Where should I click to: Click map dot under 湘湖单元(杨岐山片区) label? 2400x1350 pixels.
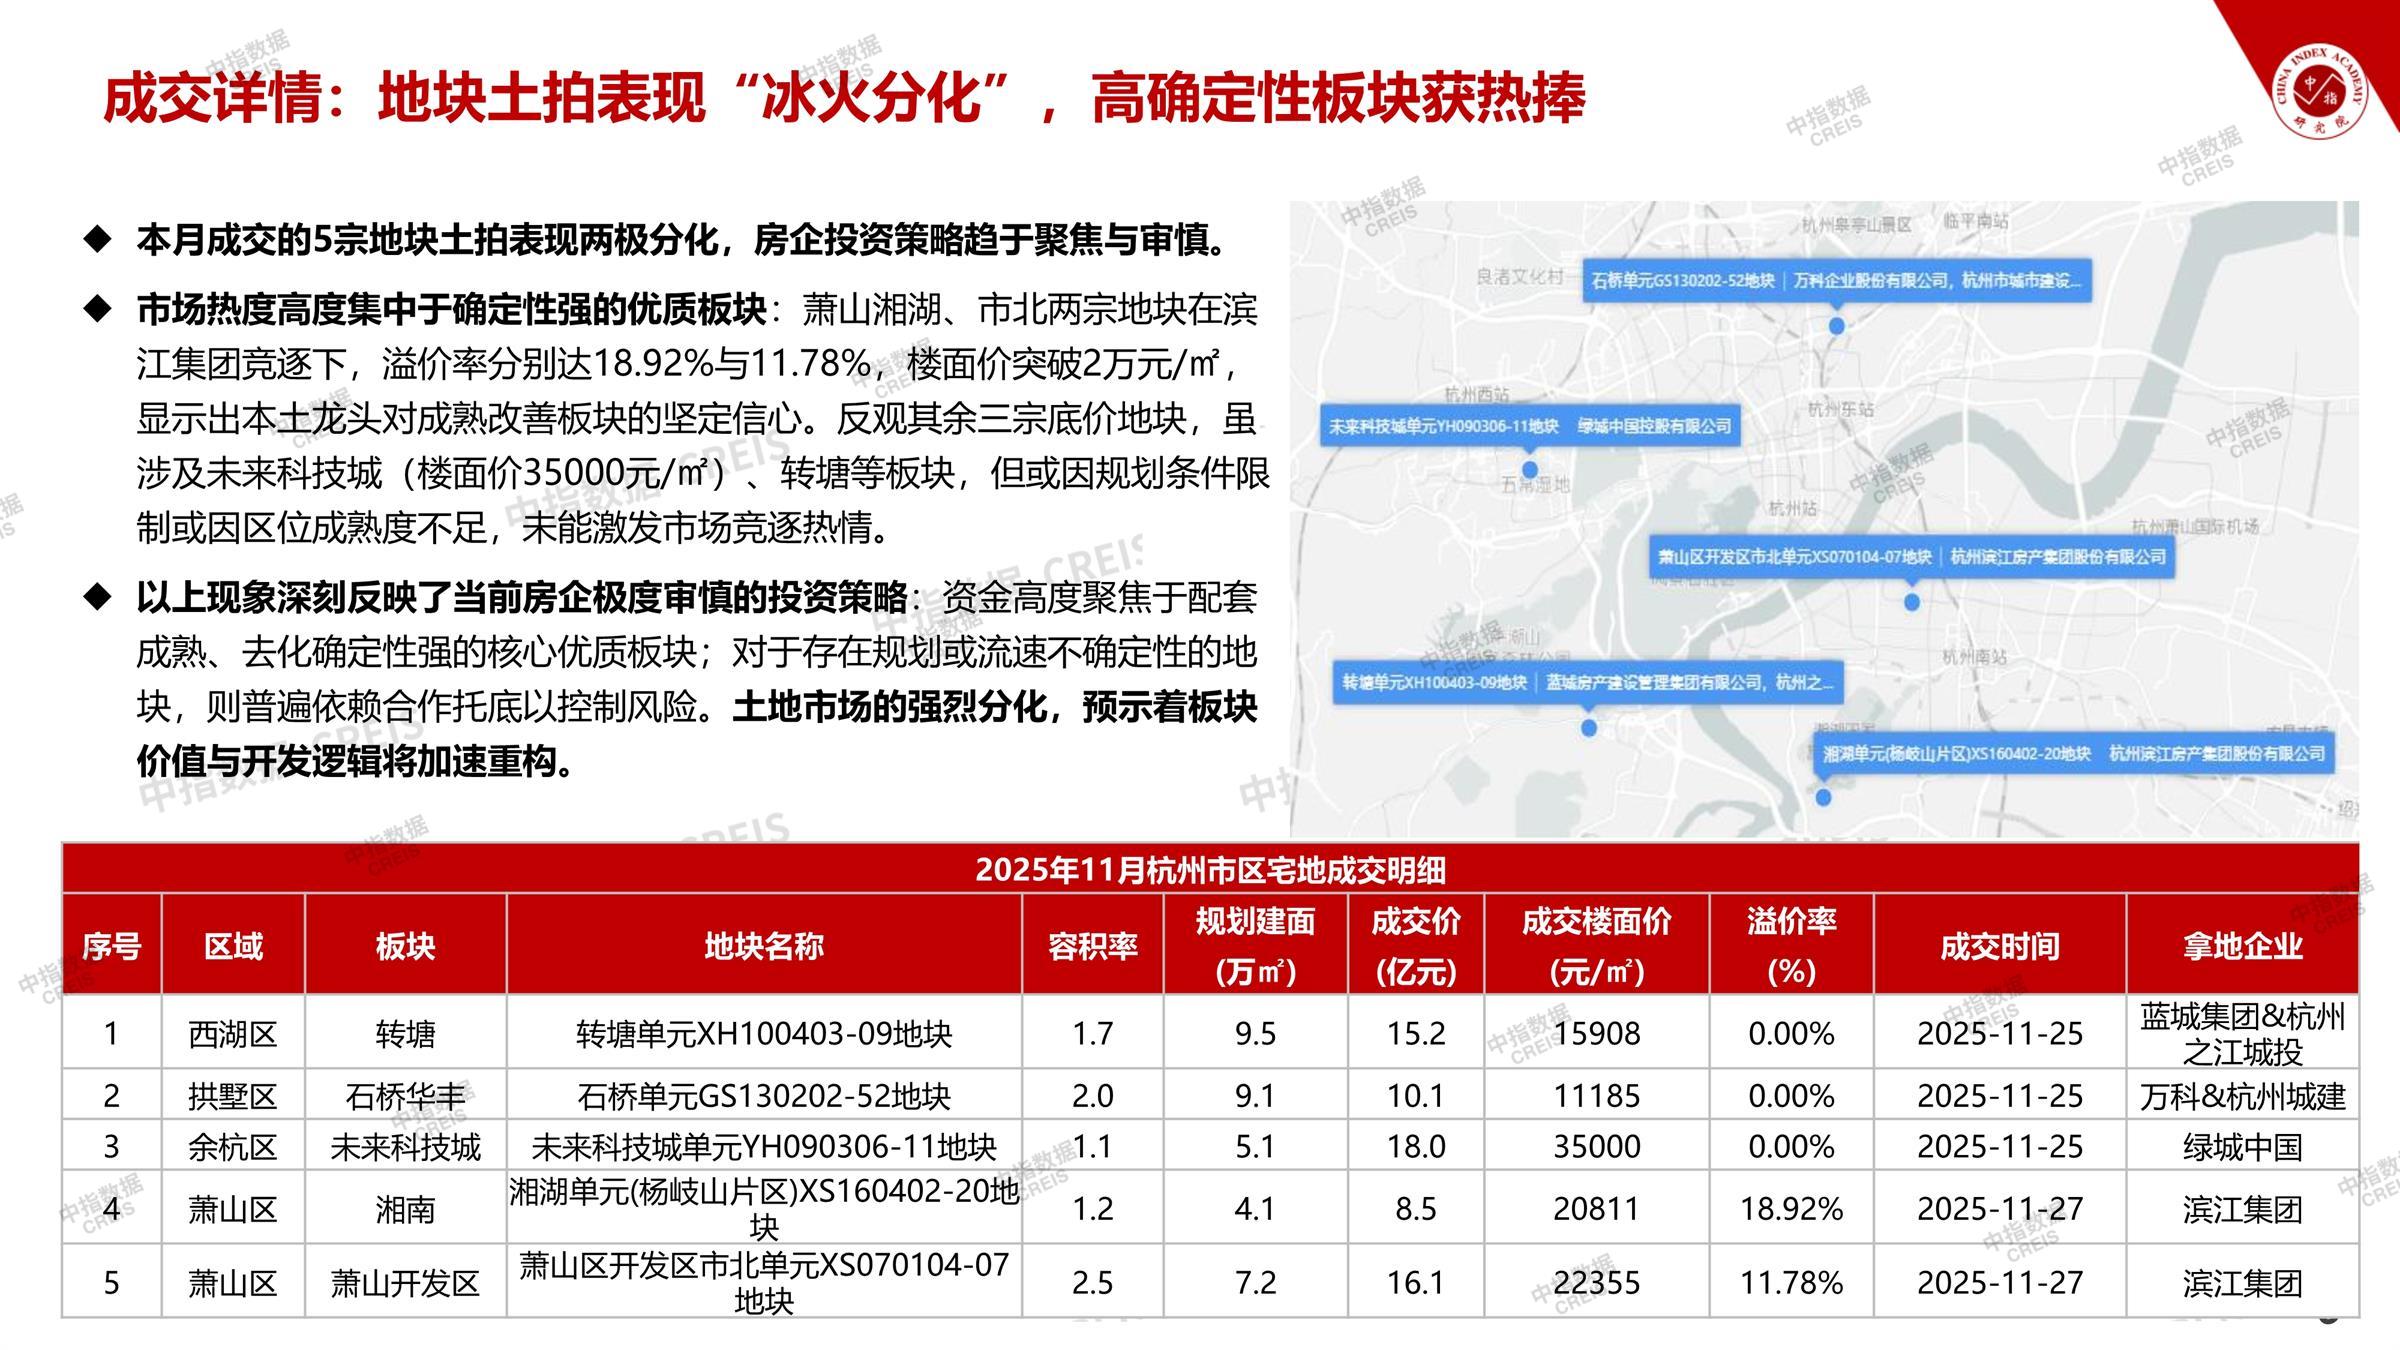(1823, 797)
